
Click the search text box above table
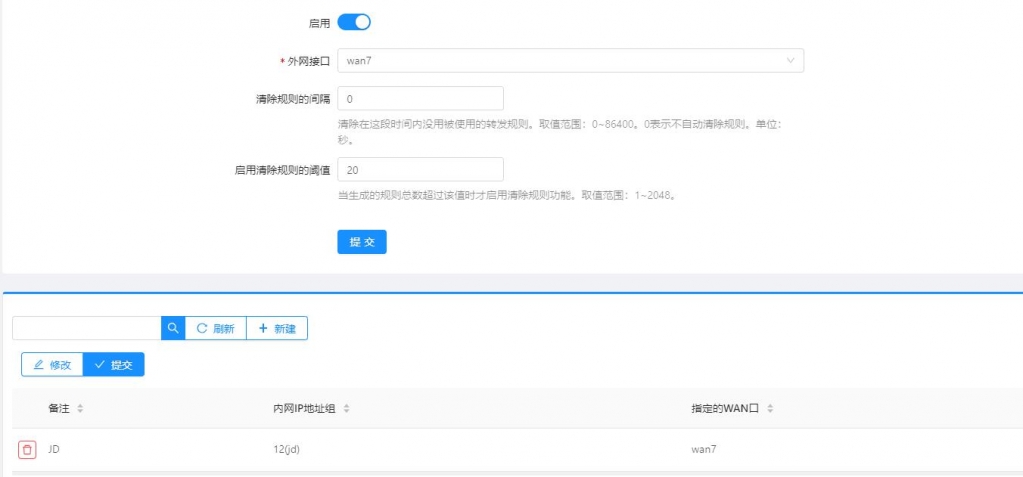[x=87, y=328]
